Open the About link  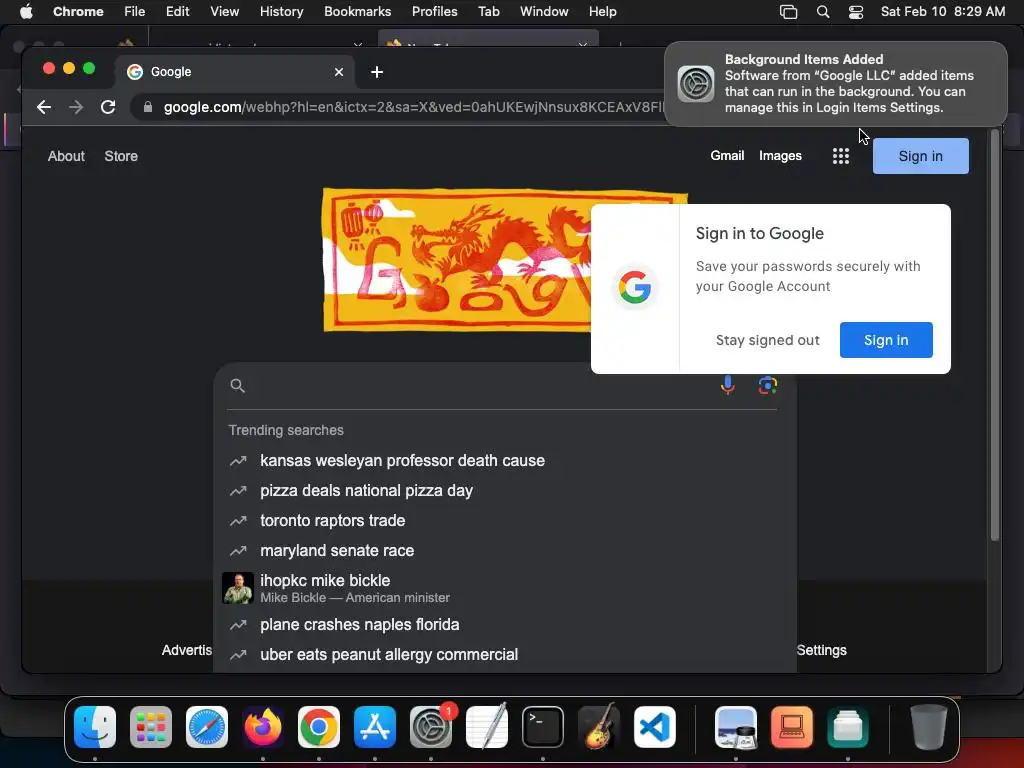coord(66,156)
